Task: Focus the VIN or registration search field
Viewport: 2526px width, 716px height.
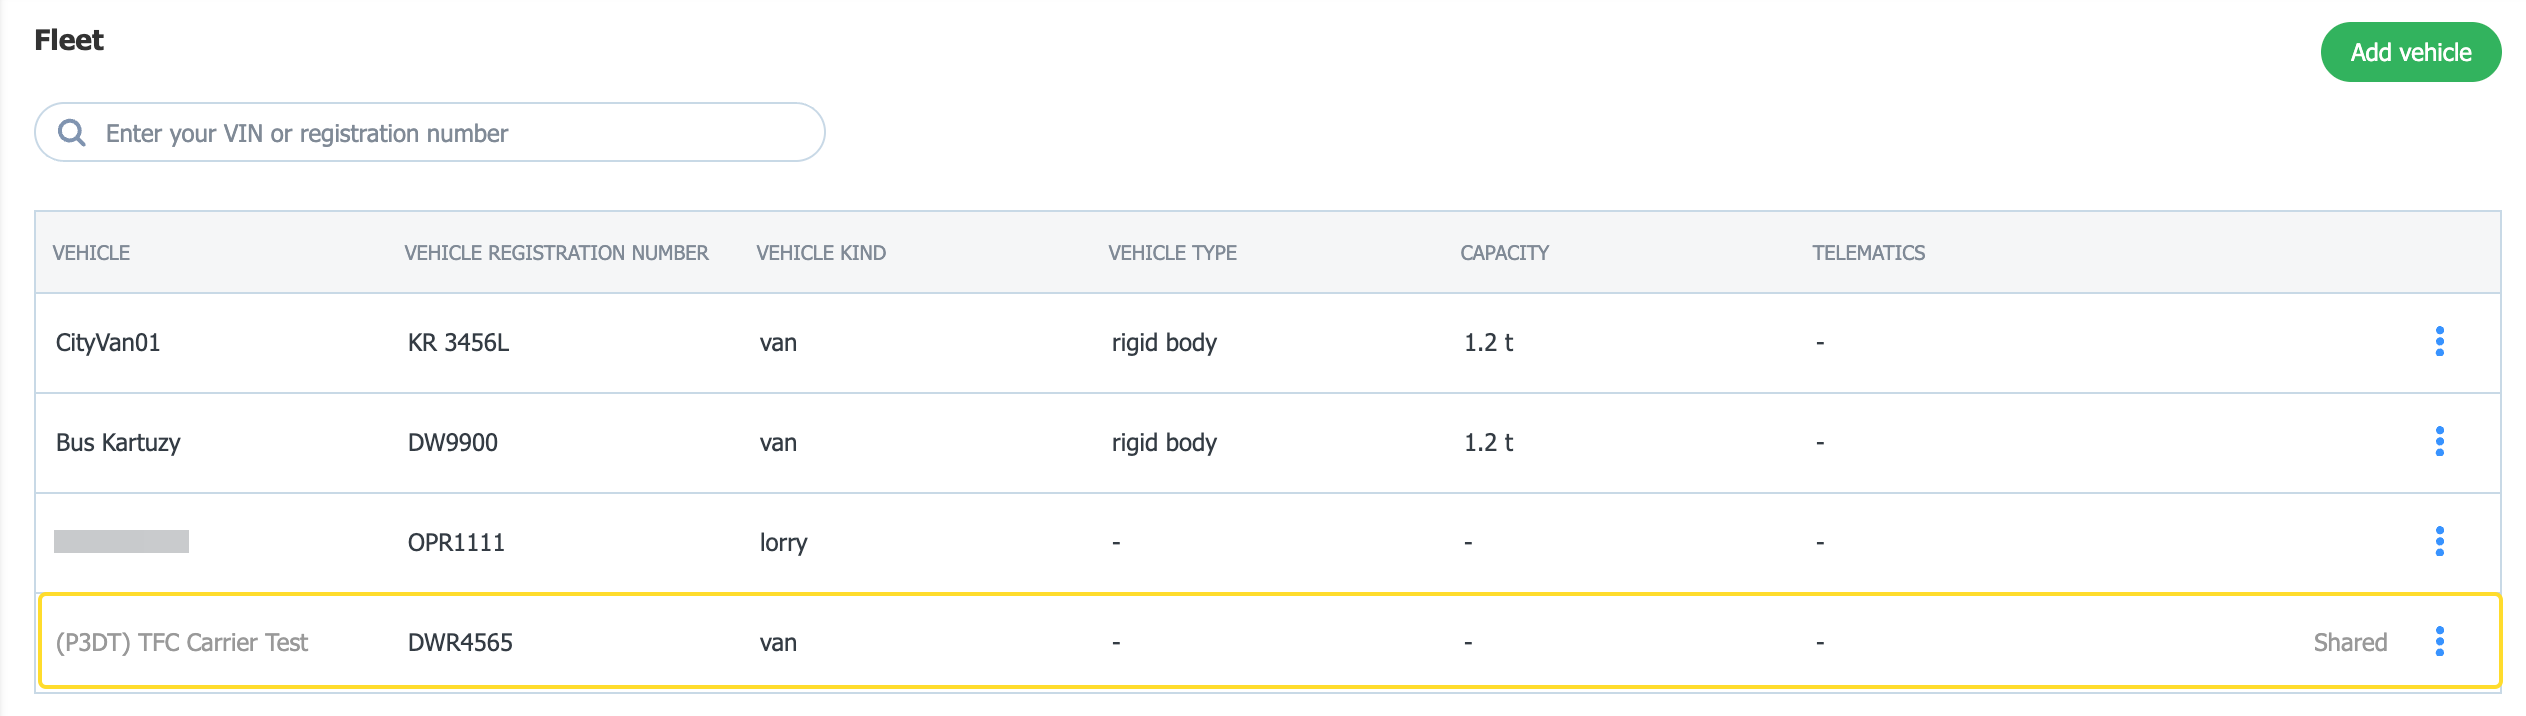Action: [450, 133]
